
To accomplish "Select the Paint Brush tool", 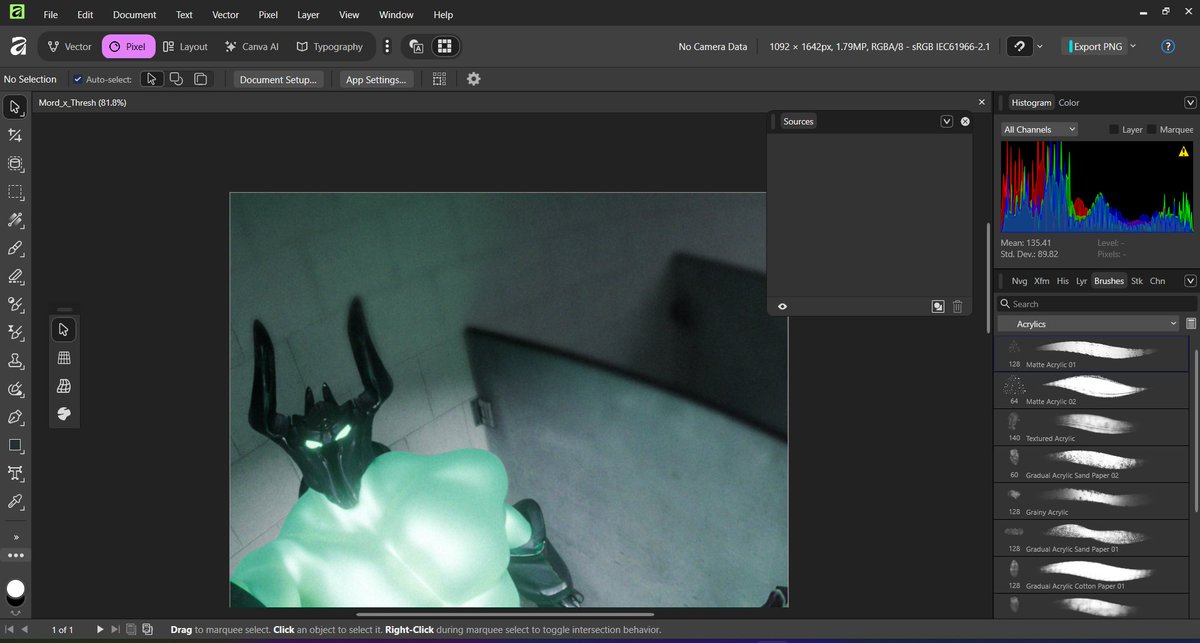I will 15,247.
